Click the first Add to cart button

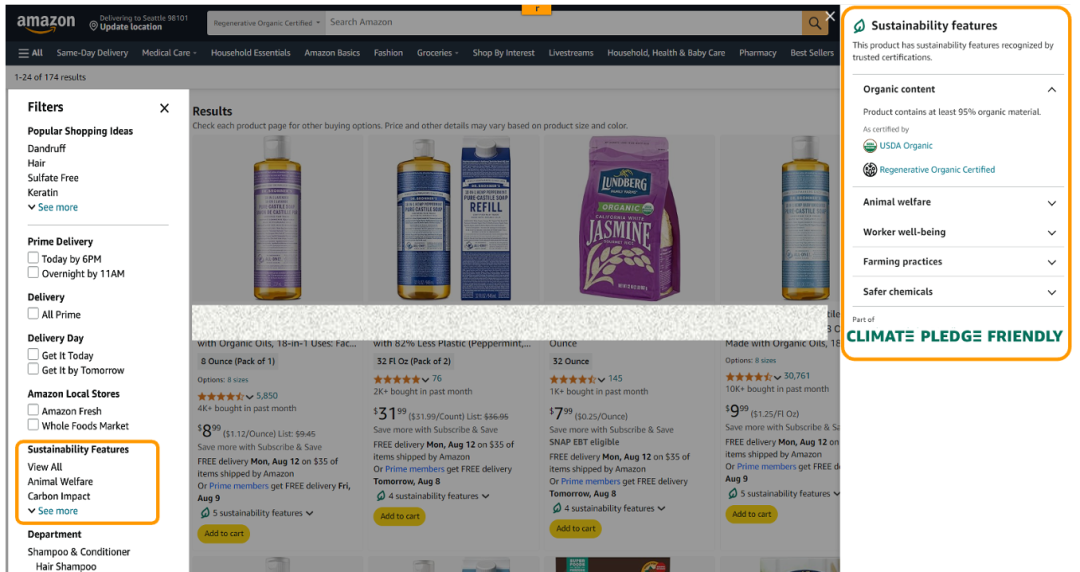tap(224, 533)
